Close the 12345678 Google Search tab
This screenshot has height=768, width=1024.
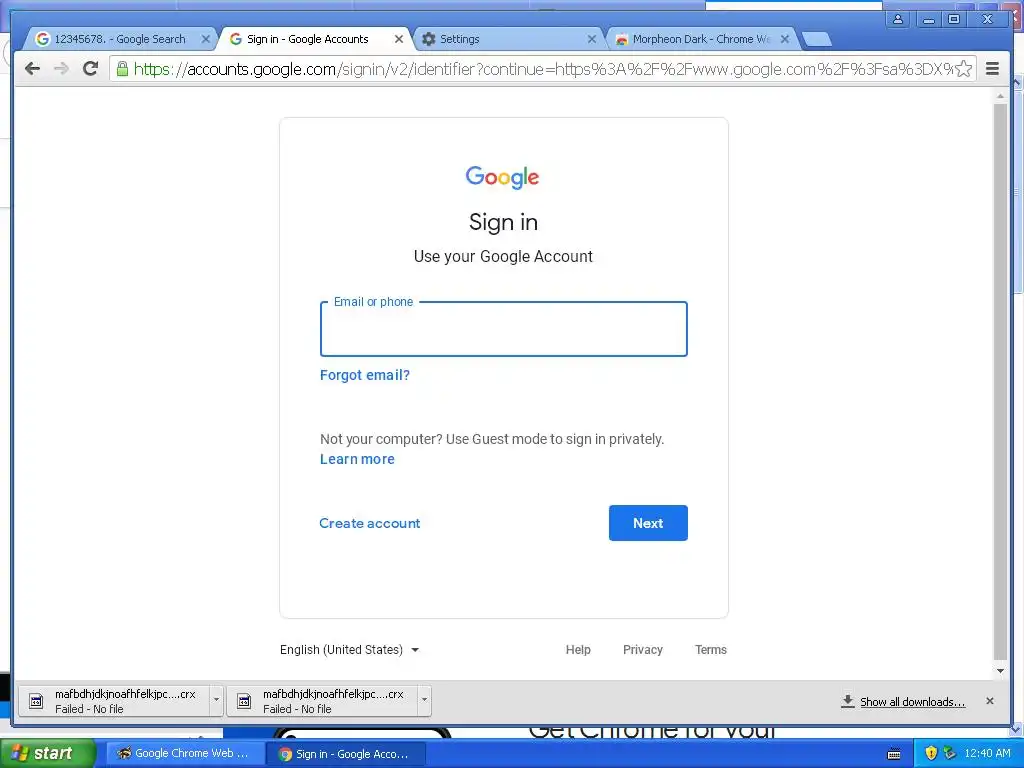point(205,39)
